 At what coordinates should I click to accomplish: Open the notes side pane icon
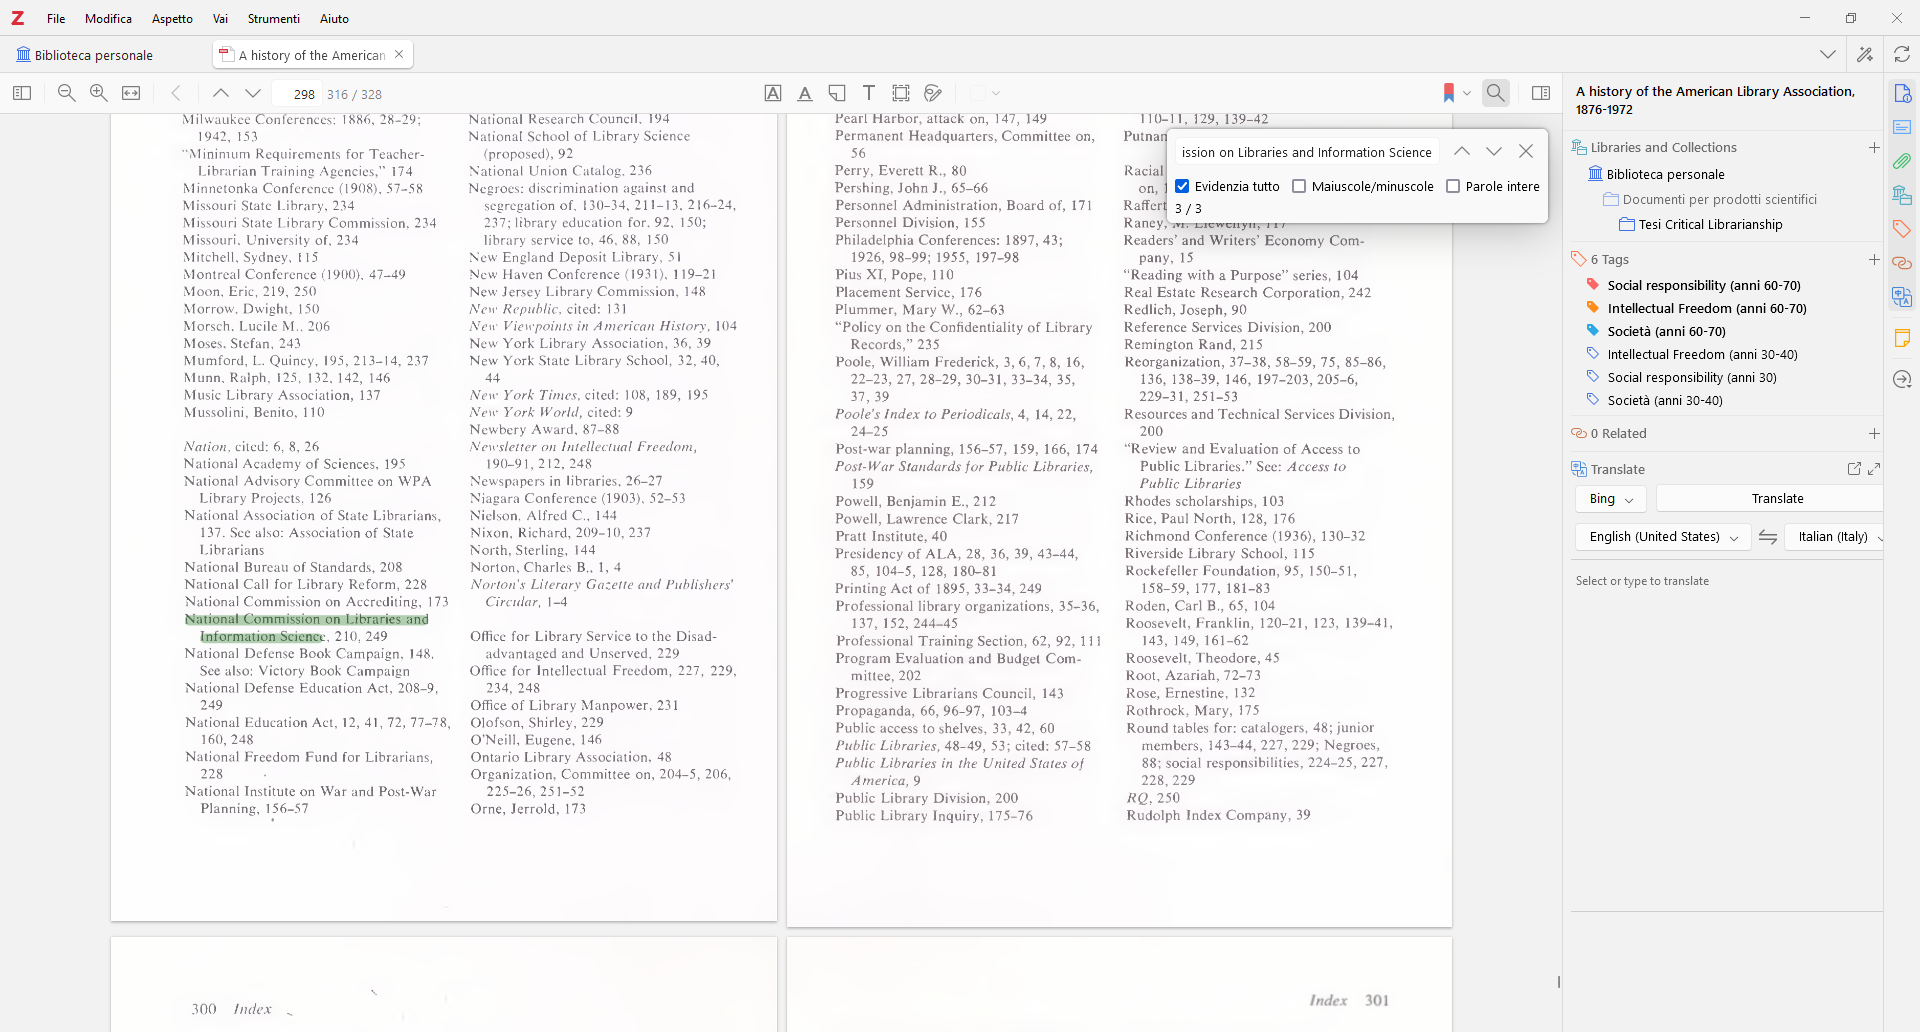1902,338
